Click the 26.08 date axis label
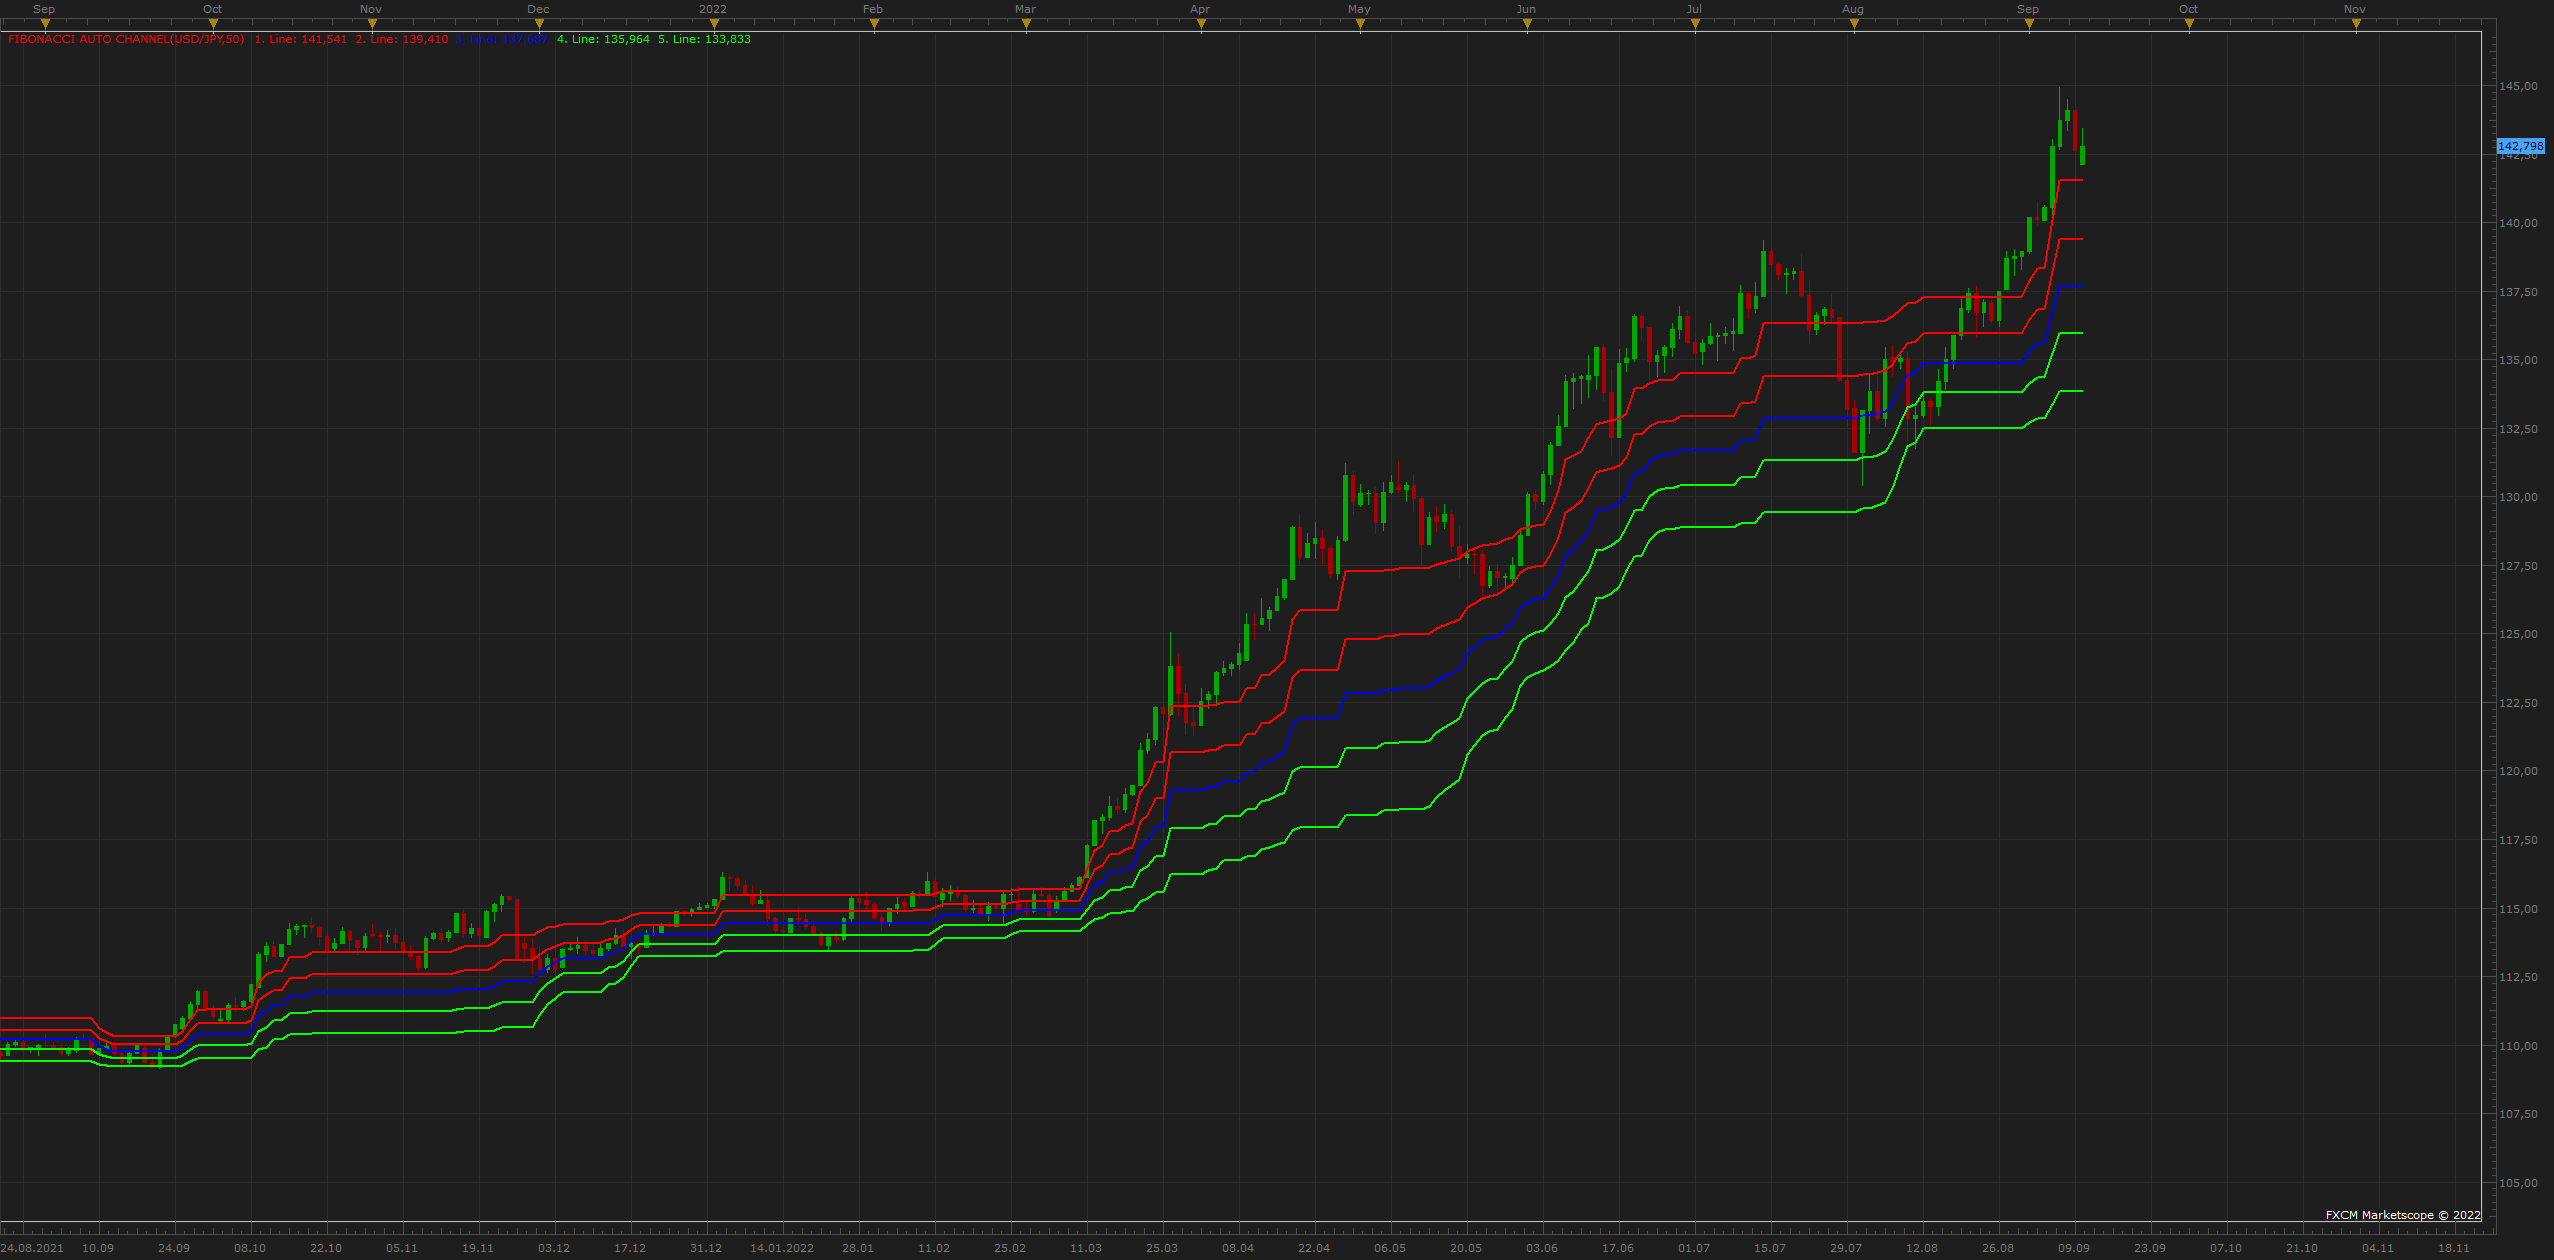Image resolution: width=2554 pixels, height=1260 pixels. pyautogui.click(x=1998, y=1248)
